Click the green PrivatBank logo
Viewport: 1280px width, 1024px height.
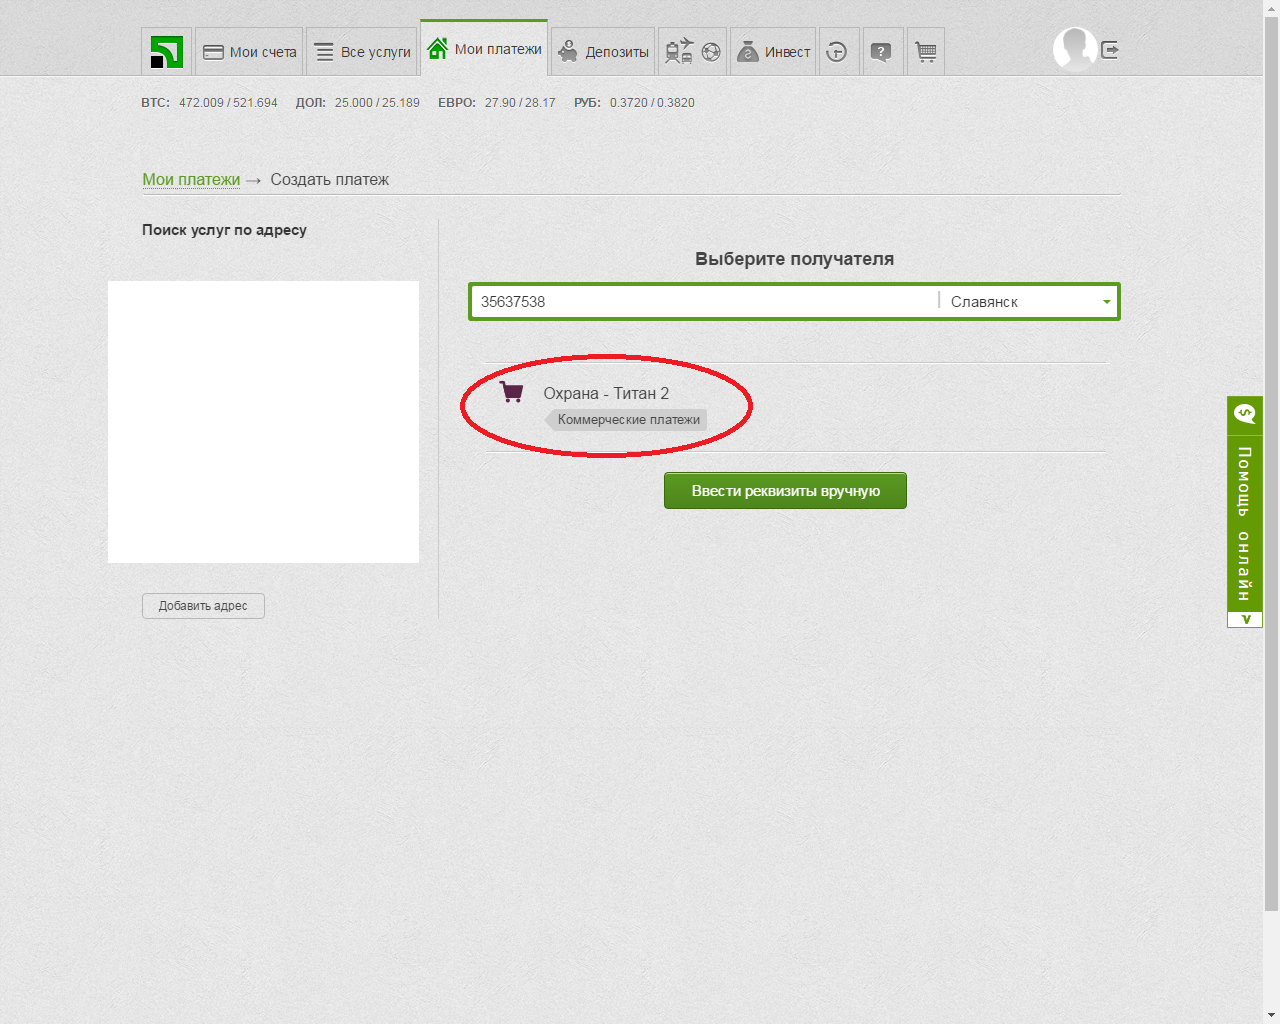(166, 51)
